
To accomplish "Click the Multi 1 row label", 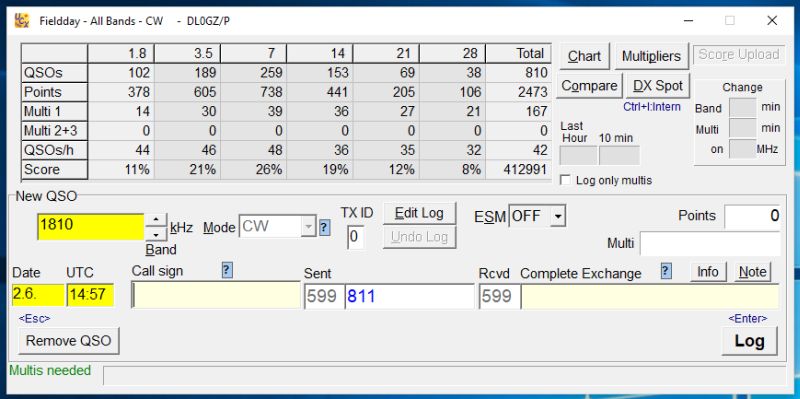I will click(x=55, y=111).
